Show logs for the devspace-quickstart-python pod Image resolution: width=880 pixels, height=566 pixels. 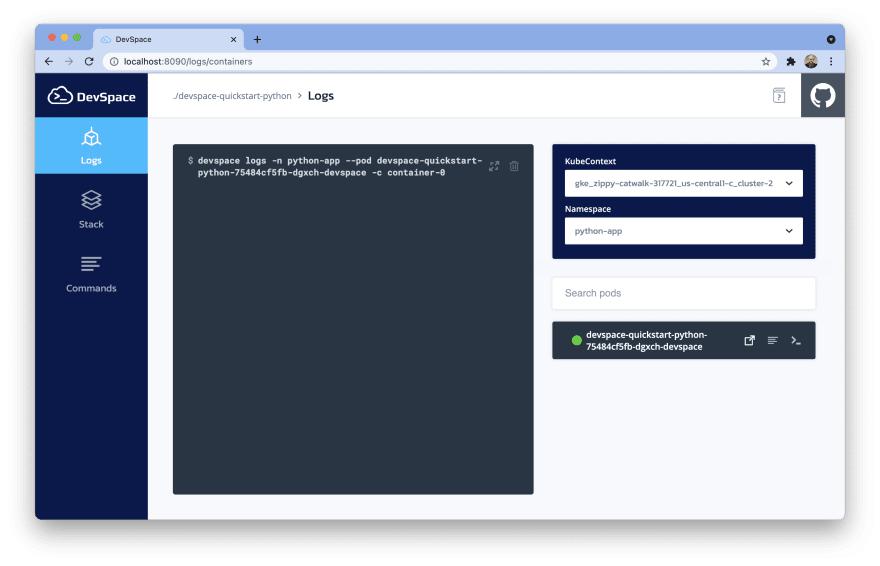click(x=772, y=340)
